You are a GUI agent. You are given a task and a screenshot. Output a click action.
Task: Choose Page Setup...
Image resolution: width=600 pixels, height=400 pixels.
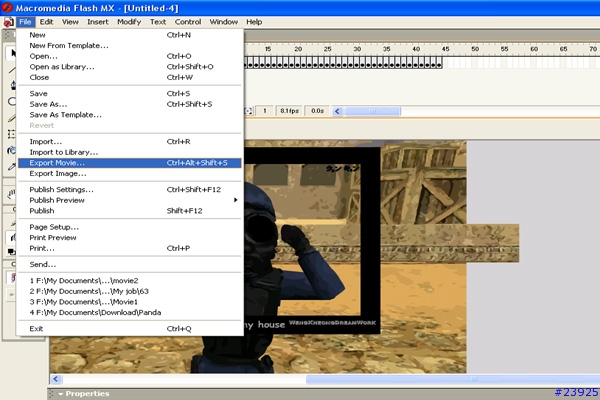pos(130,227)
